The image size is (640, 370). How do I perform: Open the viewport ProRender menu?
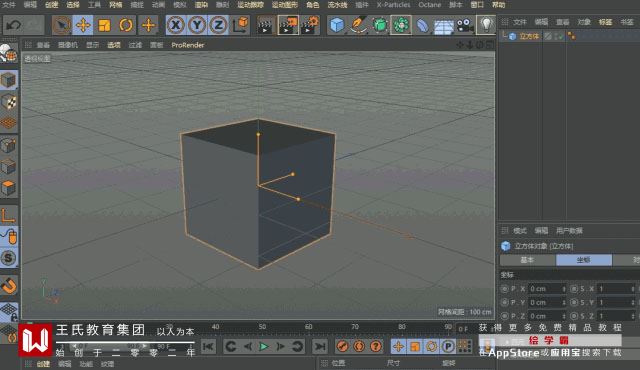tap(188, 45)
